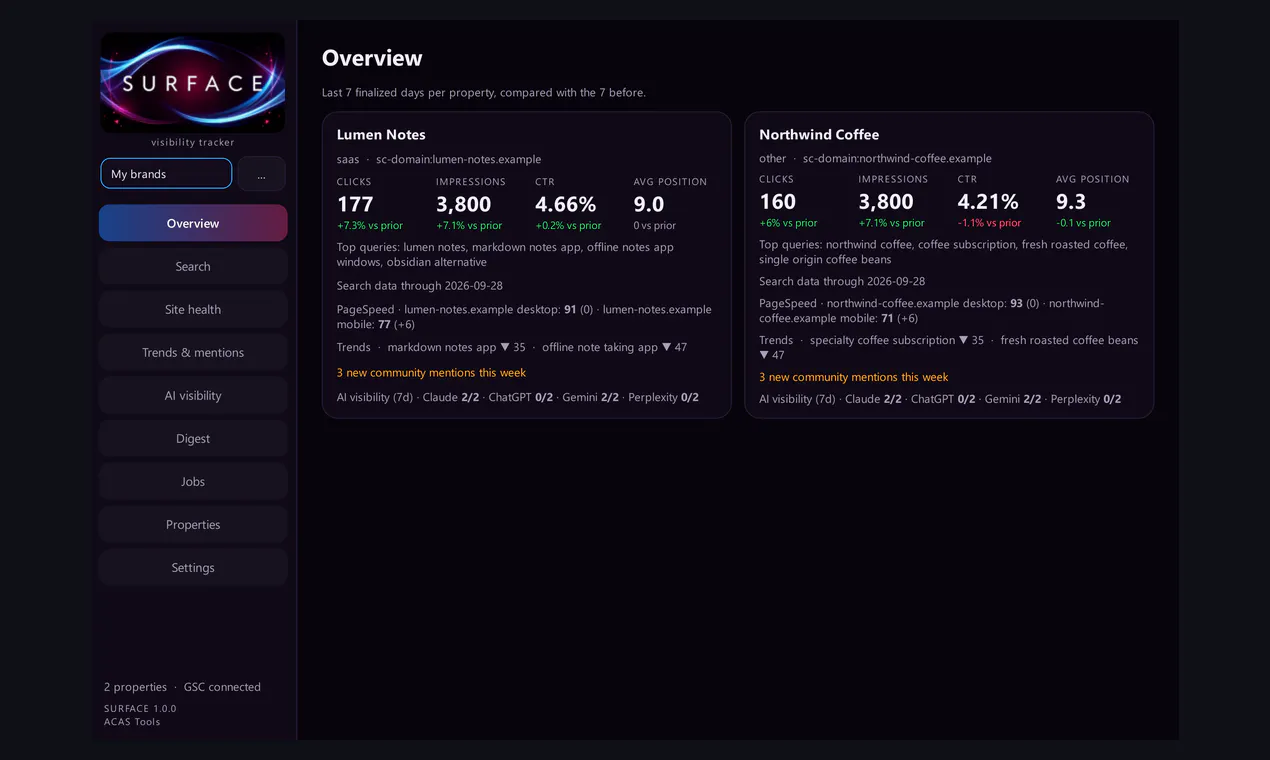Open the "My brands" selector
1270x760 pixels.
coord(166,173)
